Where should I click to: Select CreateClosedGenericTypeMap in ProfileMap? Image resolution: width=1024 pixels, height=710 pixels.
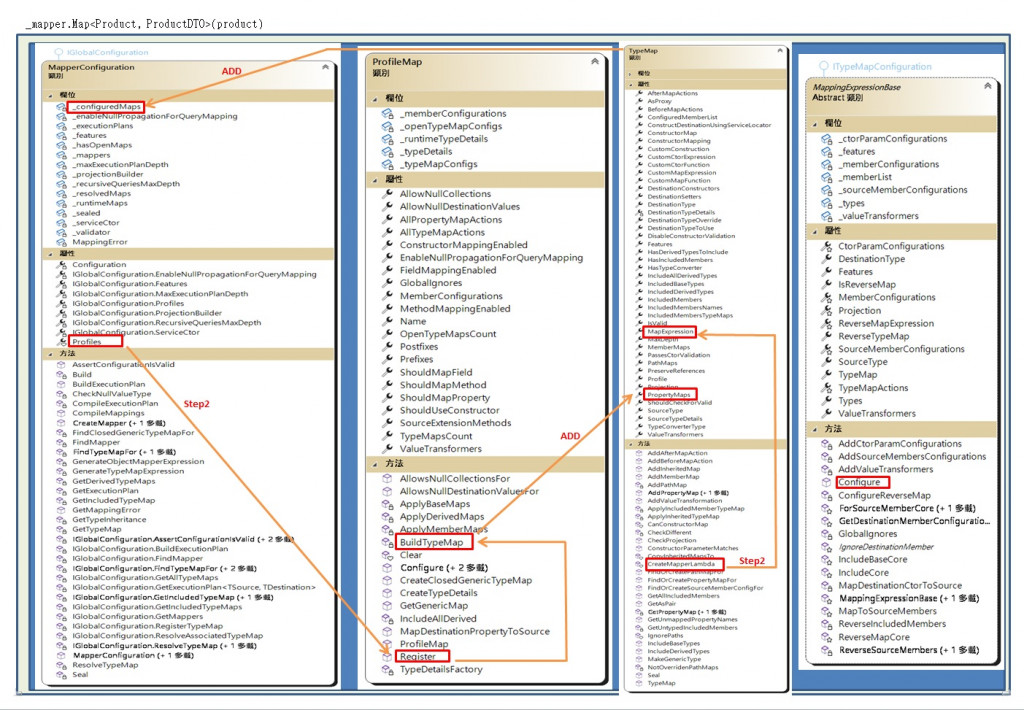click(x=466, y=580)
